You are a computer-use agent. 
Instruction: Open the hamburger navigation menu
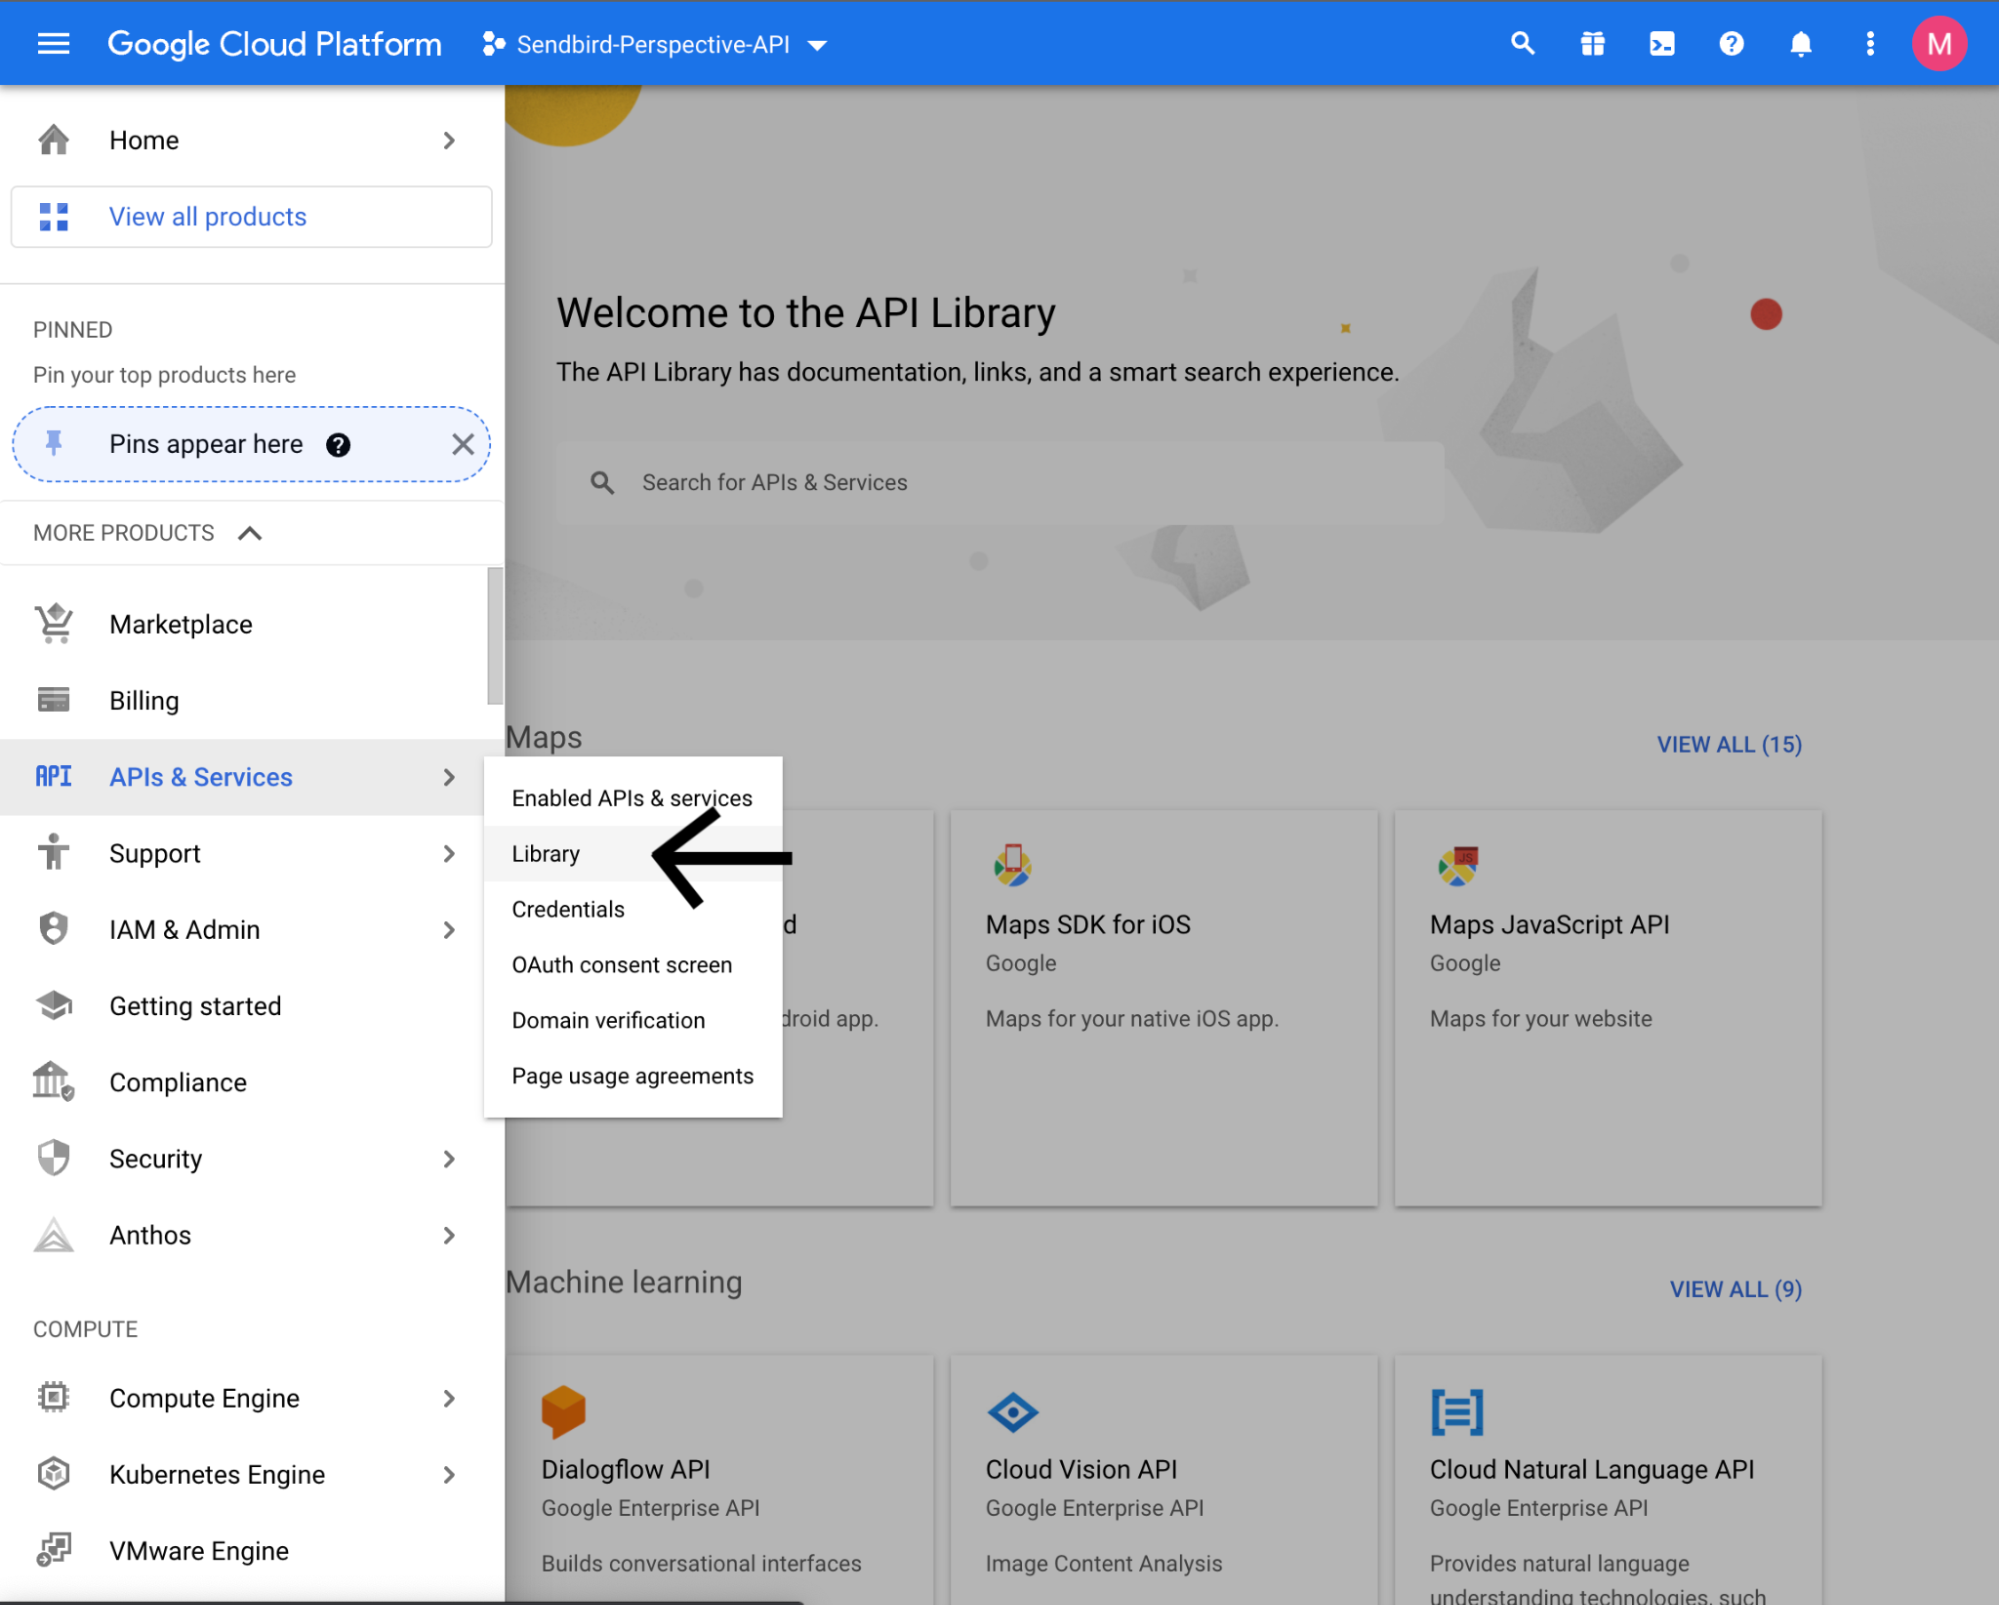pos(53,44)
